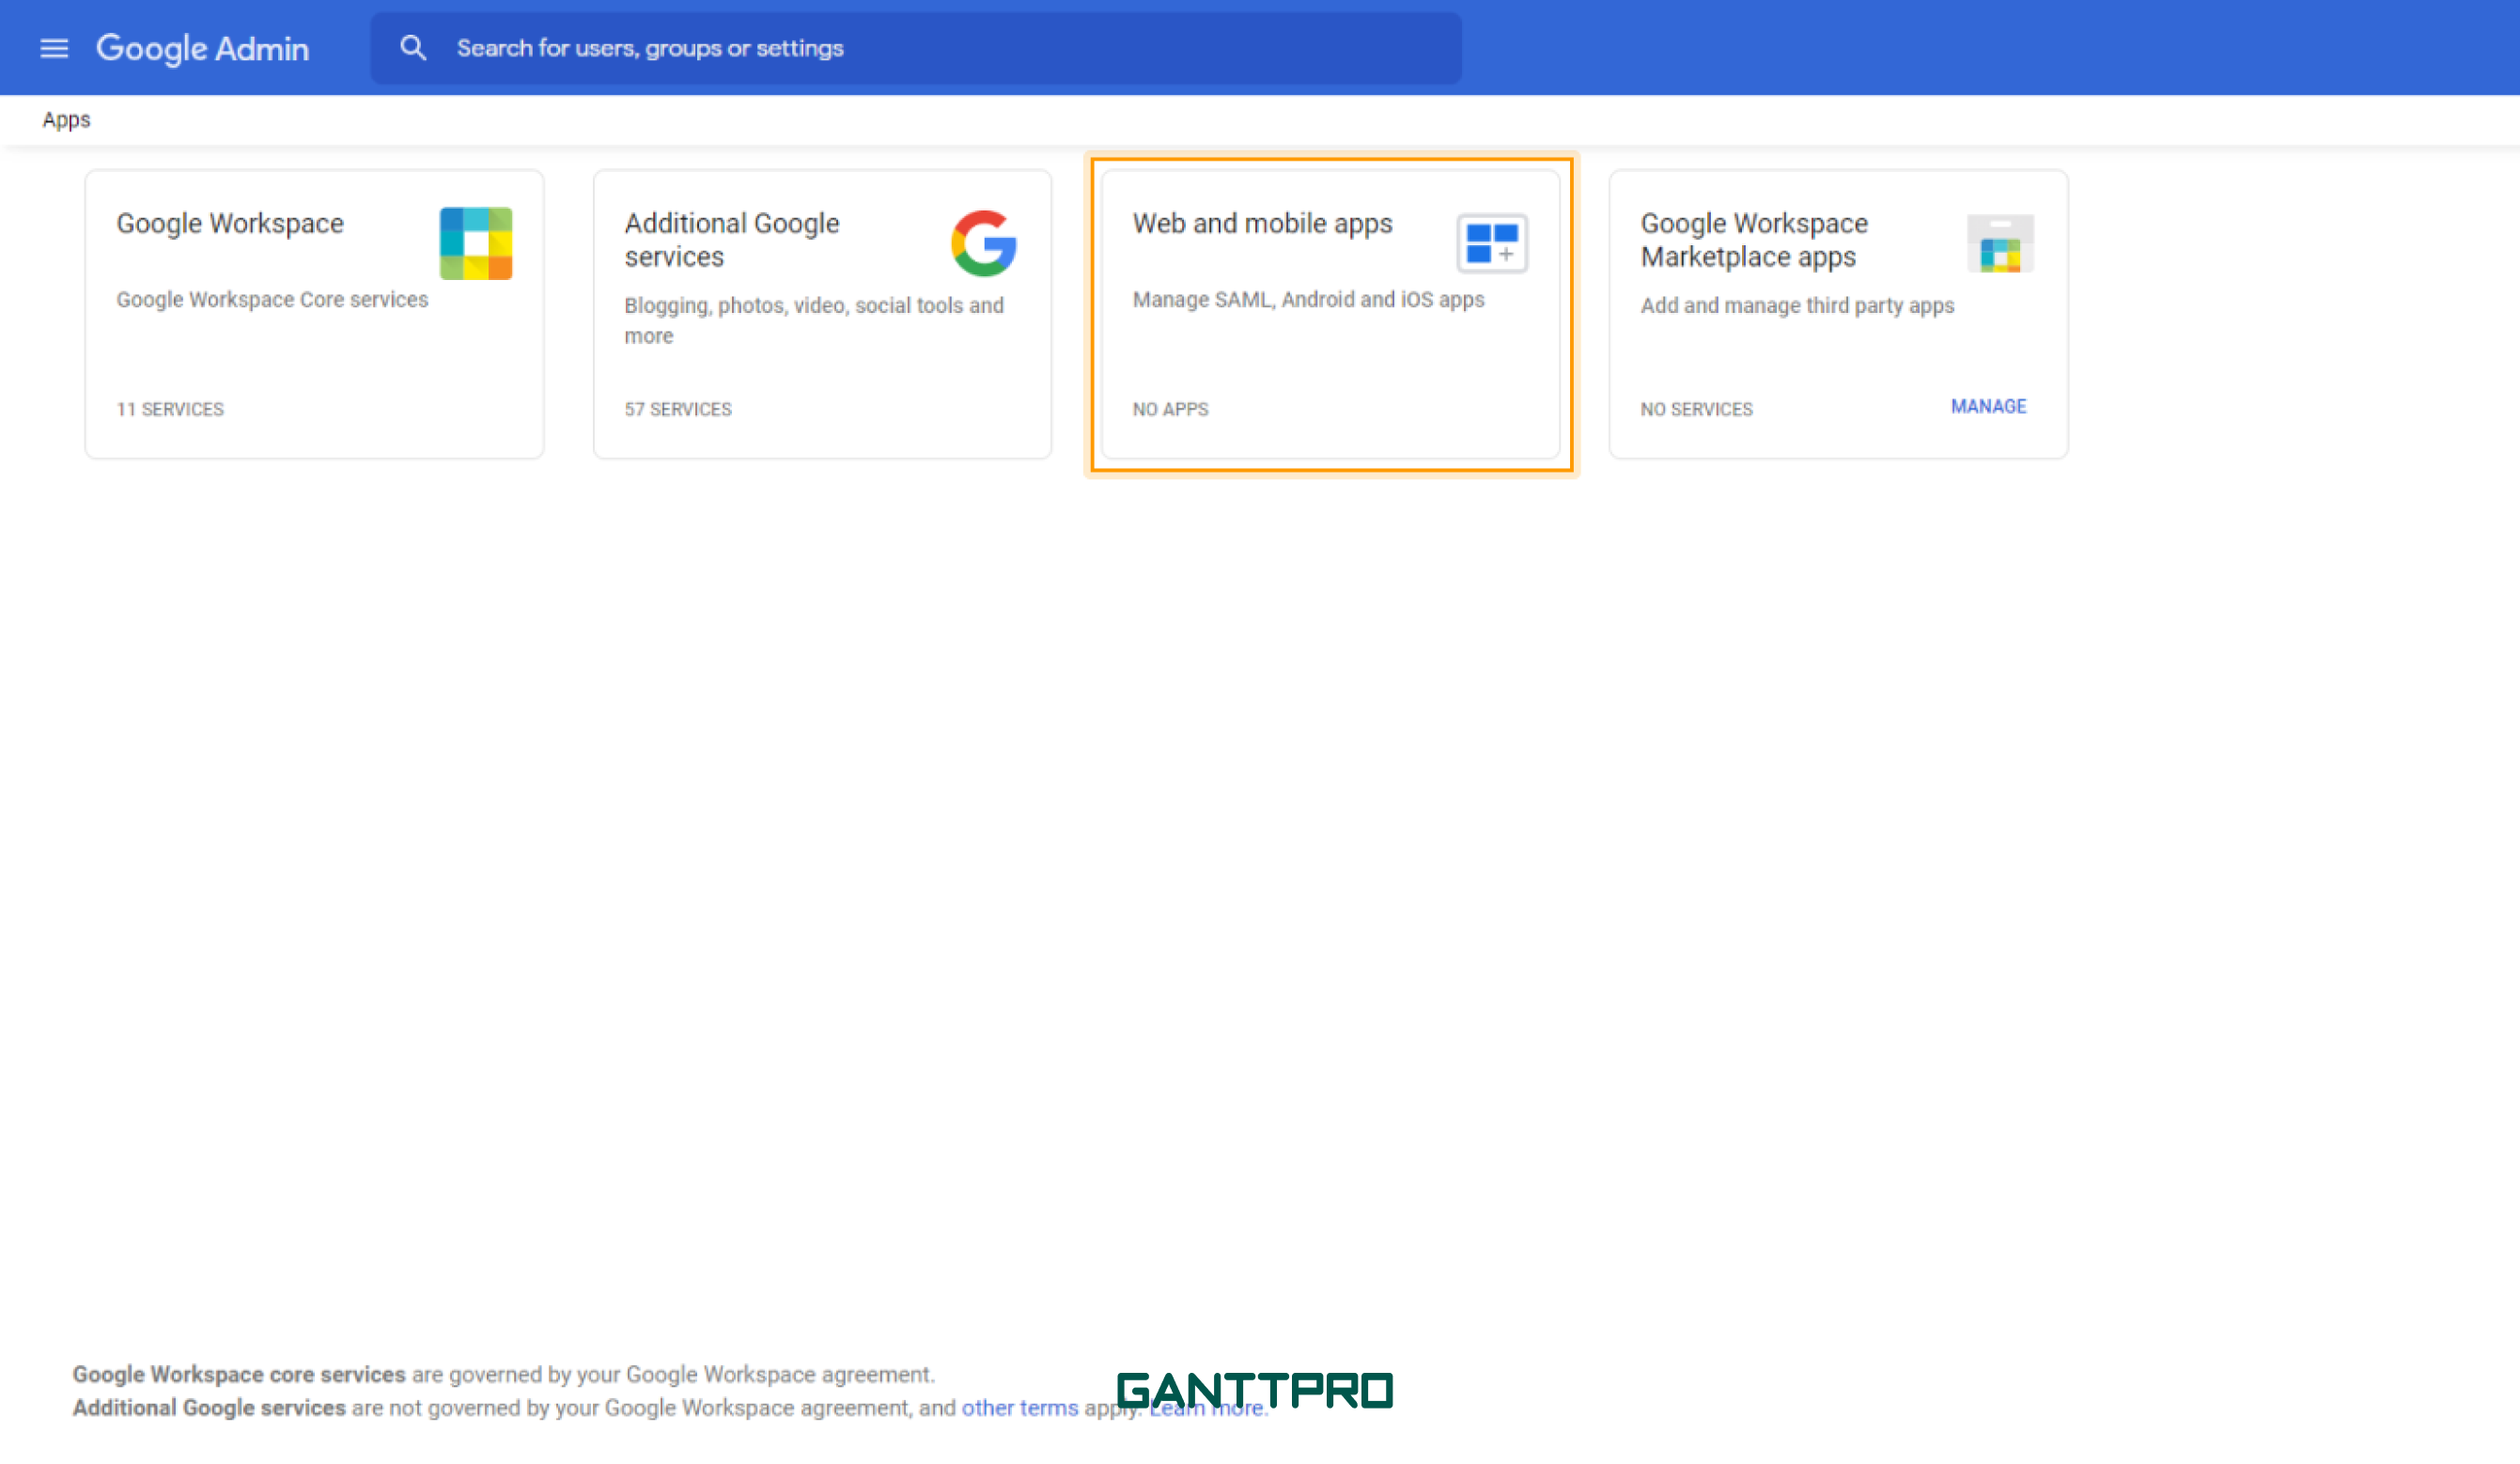Image resolution: width=2520 pixels, height=1464 pixels.
Task: Click the 57 SERVICES label
Action: (678, 409)
